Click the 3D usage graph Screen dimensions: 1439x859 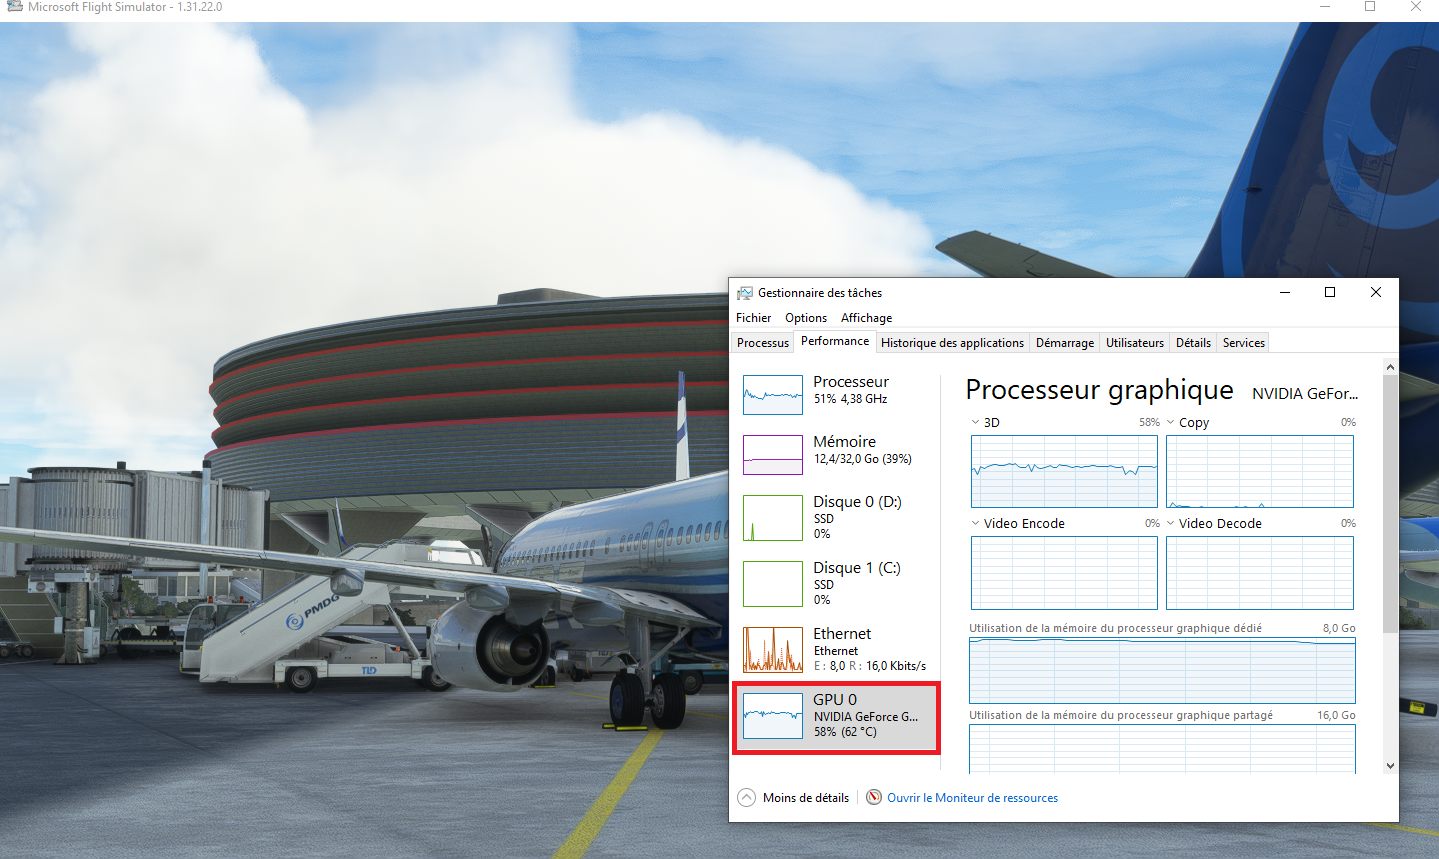(x=1064, y=472)
